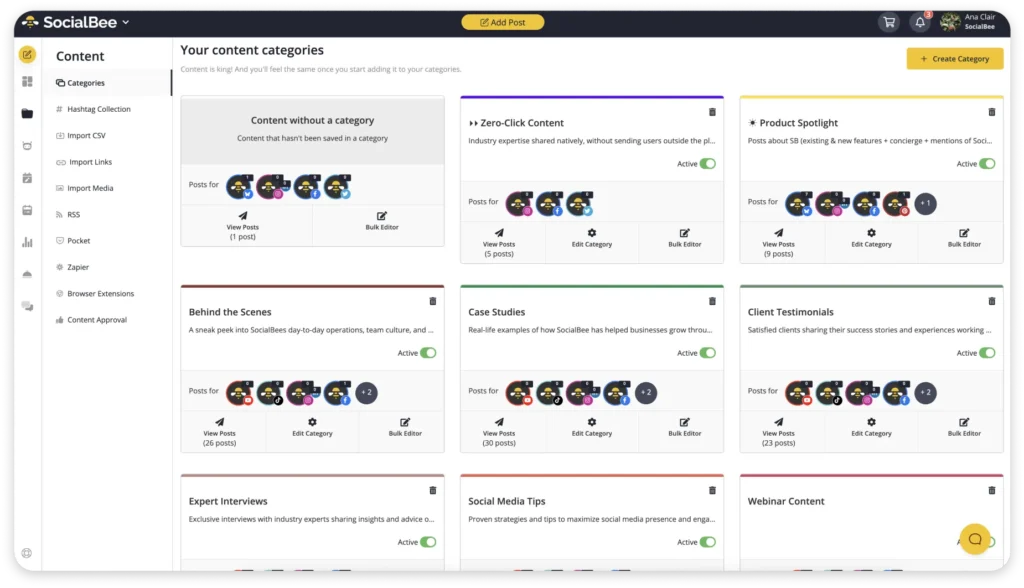Delete the Zero-Click Content category via trash icon
This screenshot has height=588, width=1024.
click(x=712, y=111)
